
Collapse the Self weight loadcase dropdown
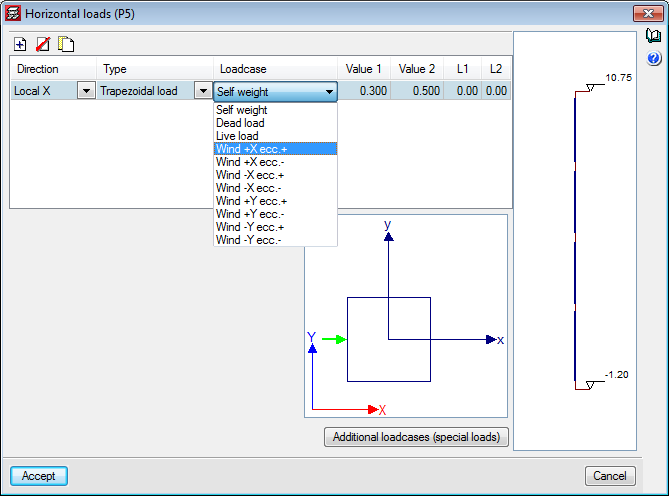coord(329,92)
